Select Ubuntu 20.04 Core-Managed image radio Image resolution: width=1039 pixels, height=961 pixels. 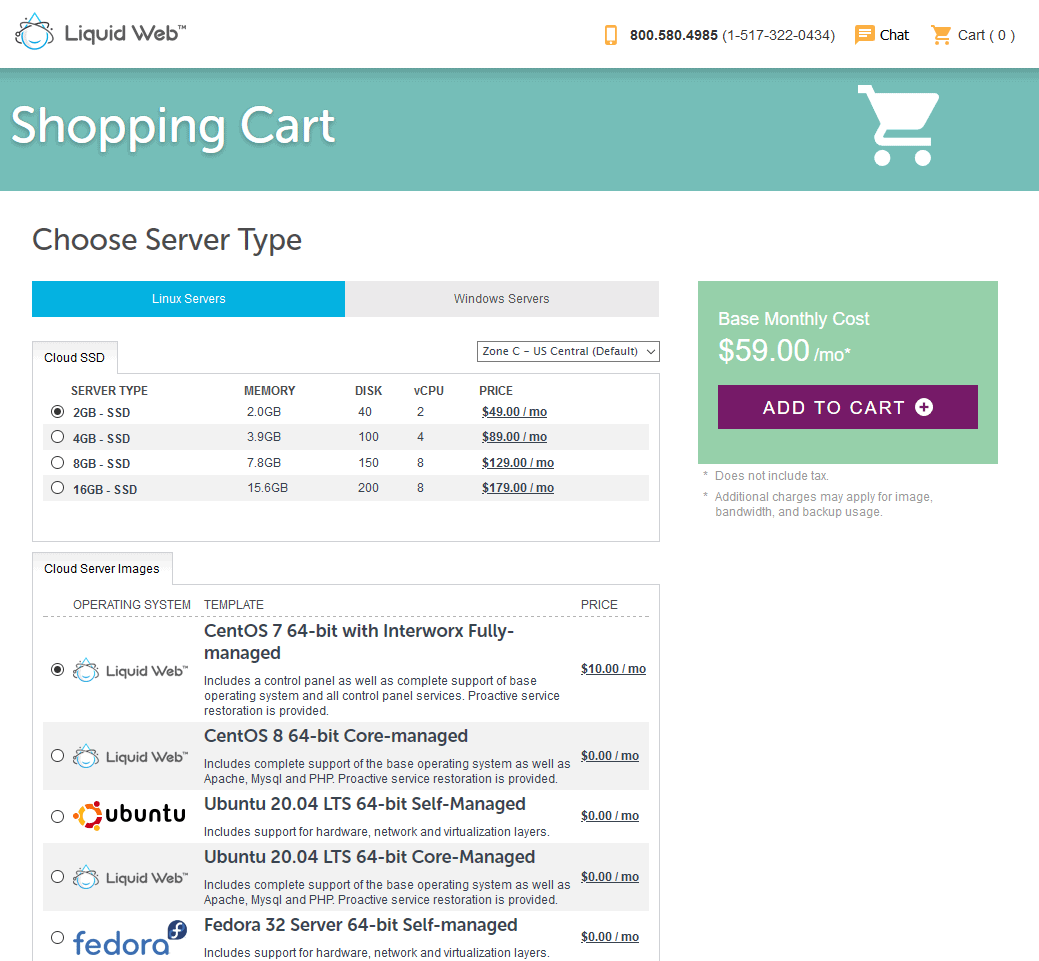[x=58, y=877]
